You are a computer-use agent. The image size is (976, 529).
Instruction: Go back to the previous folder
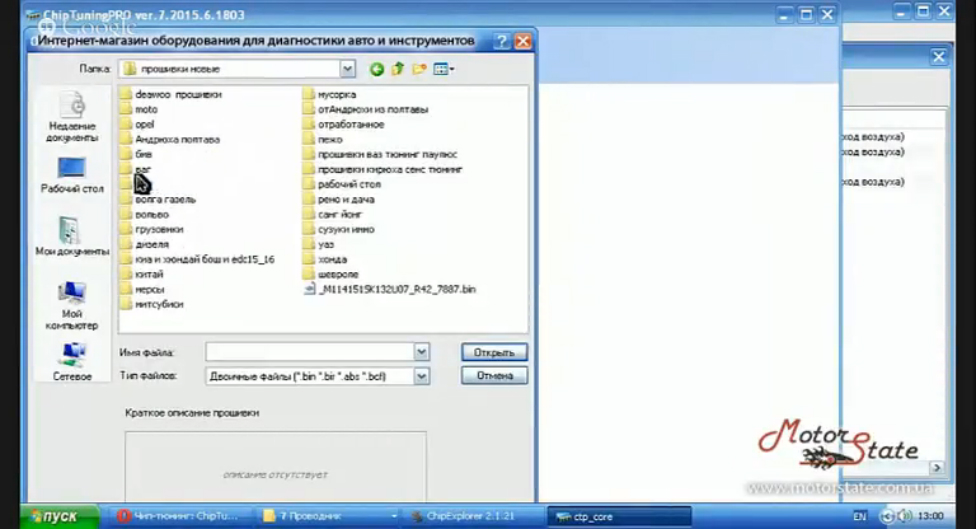[377, 69]
